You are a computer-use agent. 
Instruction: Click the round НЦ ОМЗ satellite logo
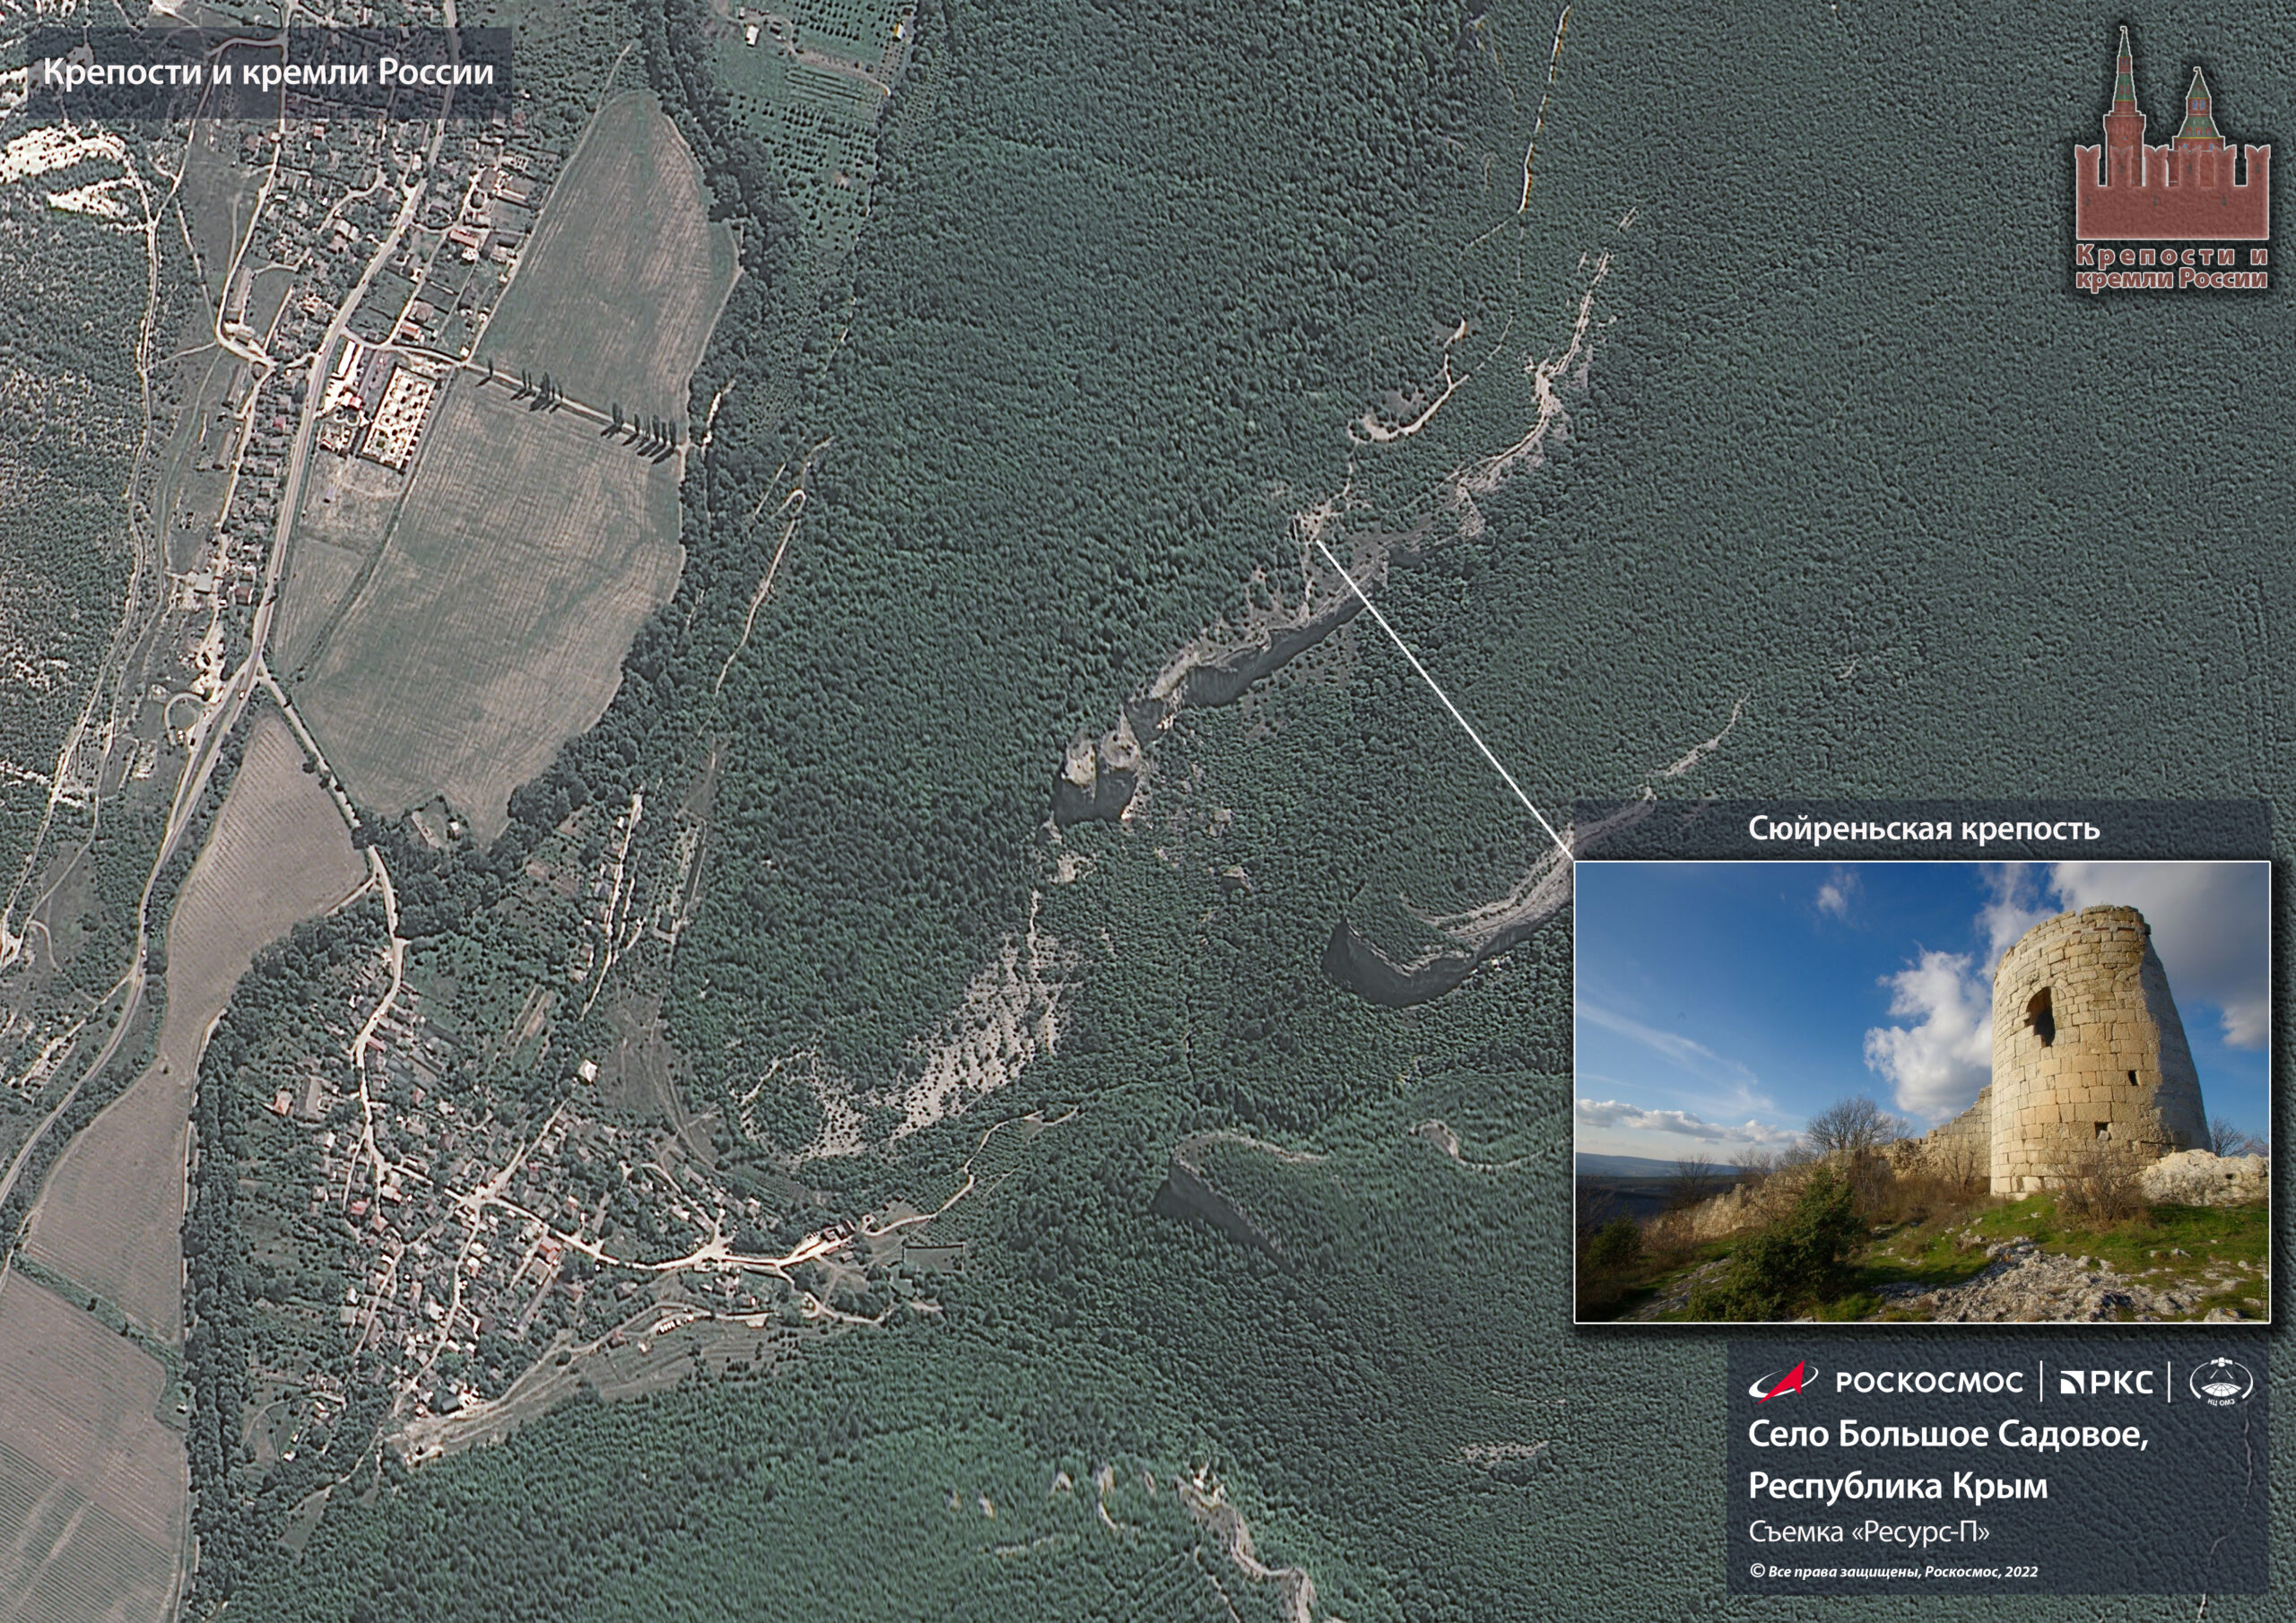pyautogui.click(x=2220, y=1383)
